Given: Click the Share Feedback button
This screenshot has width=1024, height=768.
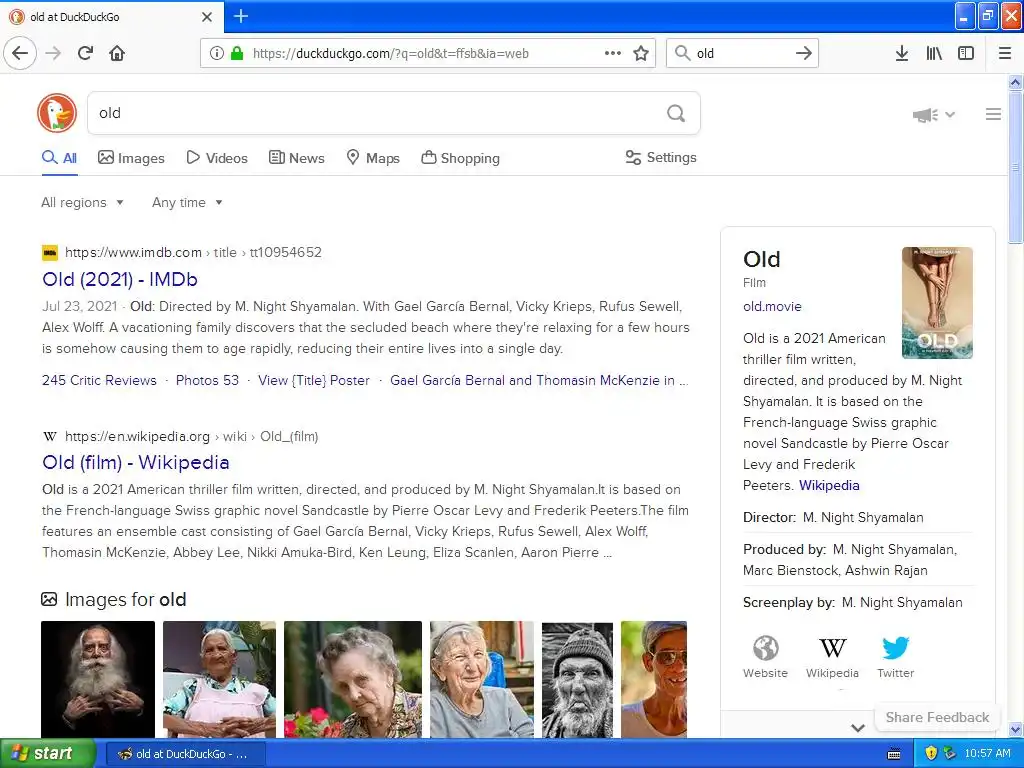Looking at the screenshot, I should click(937, 717).
